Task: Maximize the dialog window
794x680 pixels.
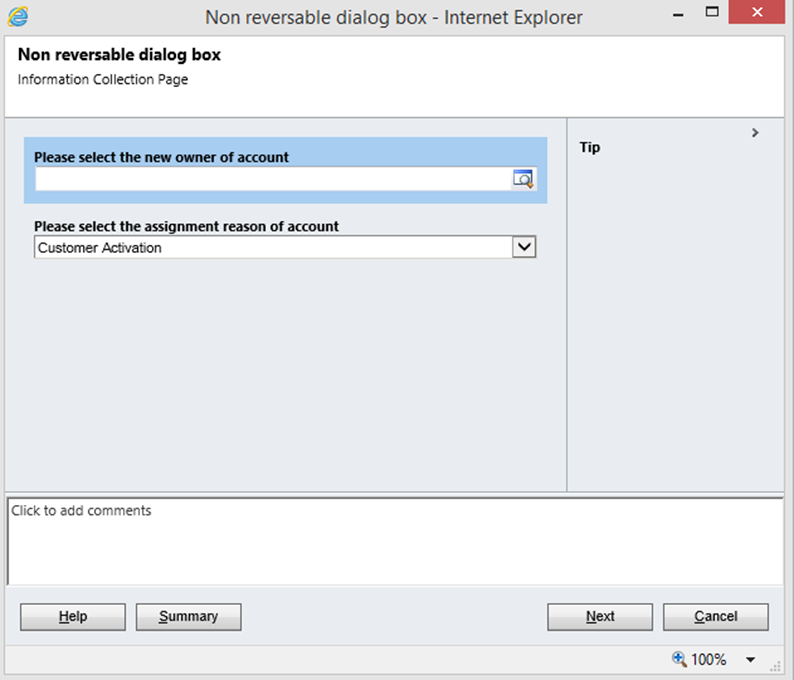Action: pyautogui.click(x=713, y=12)
